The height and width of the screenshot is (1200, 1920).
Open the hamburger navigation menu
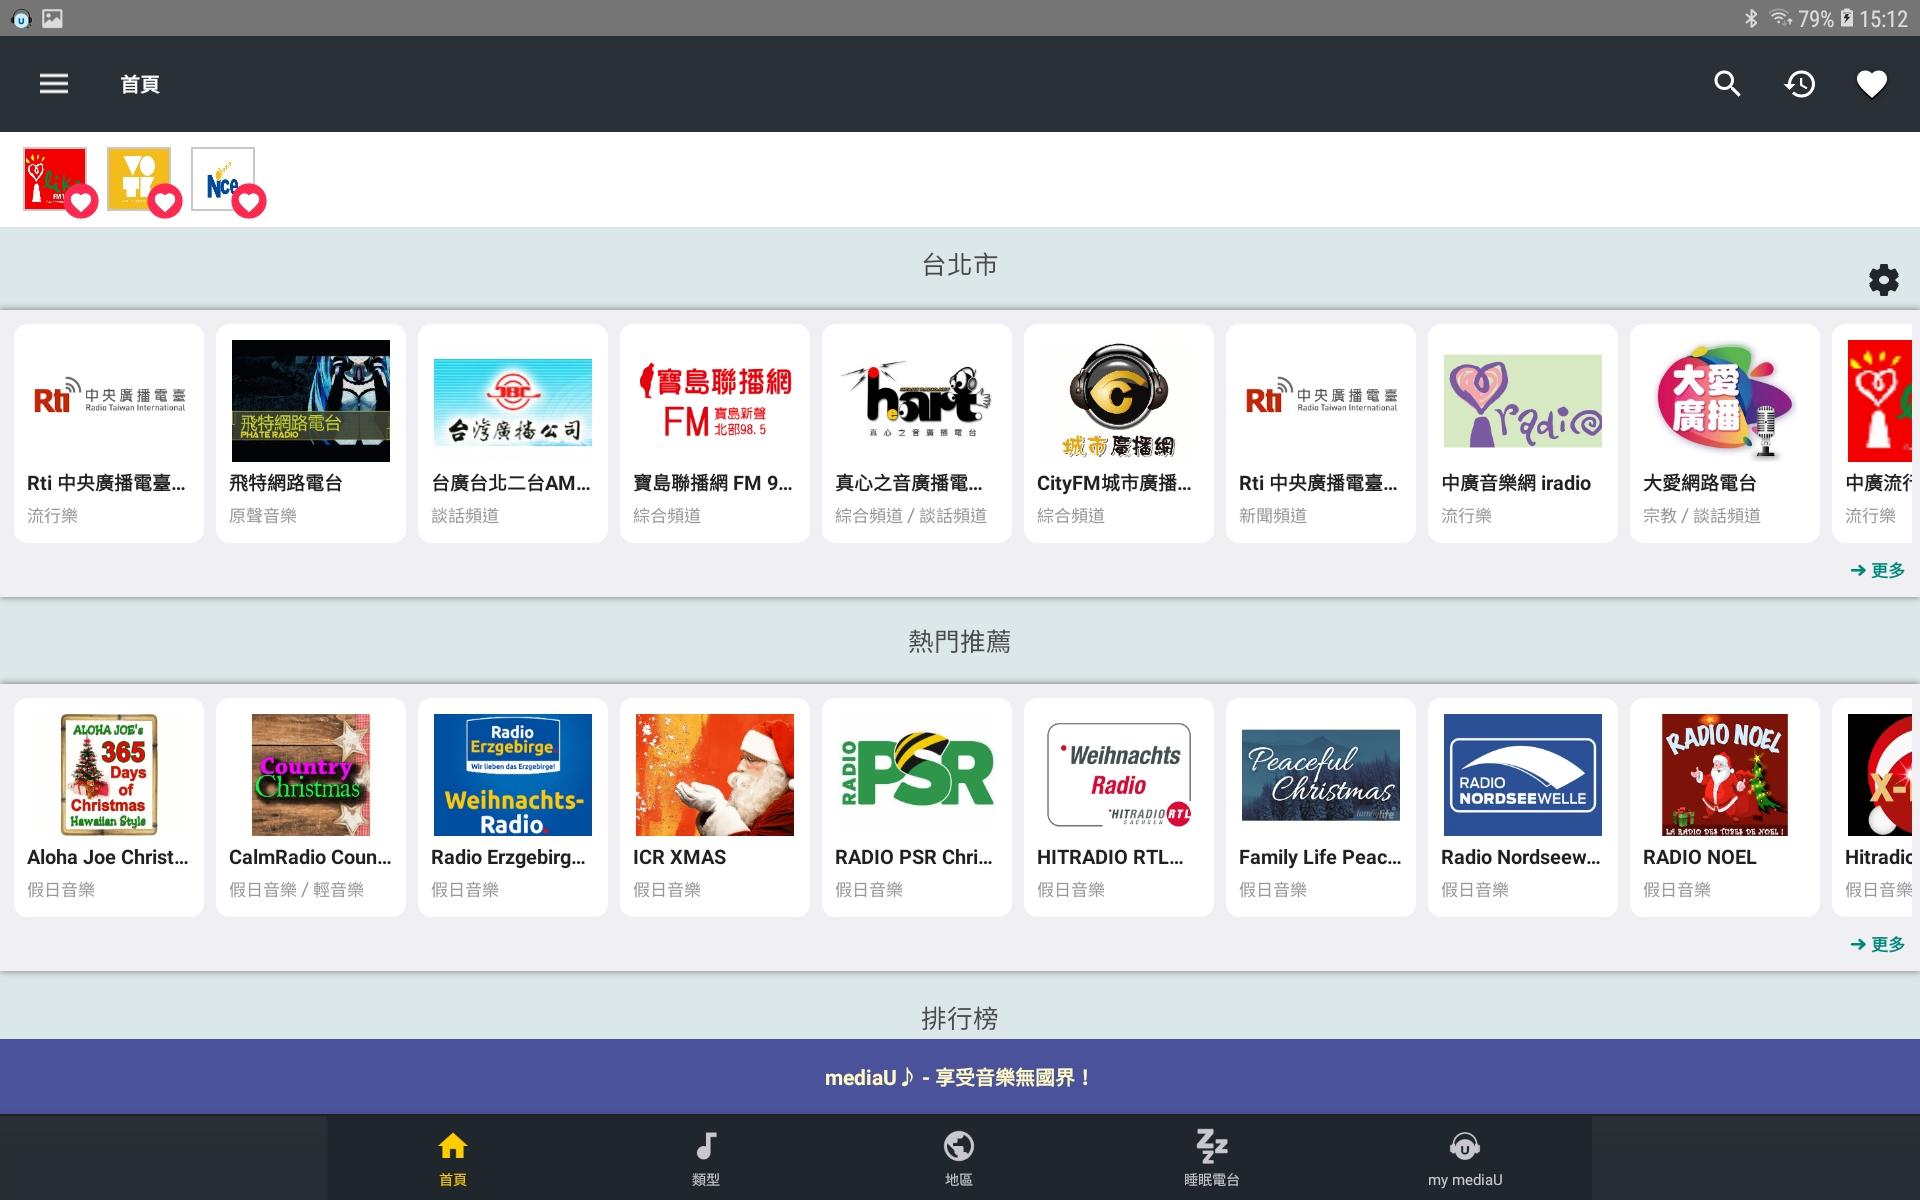(54, 84)
